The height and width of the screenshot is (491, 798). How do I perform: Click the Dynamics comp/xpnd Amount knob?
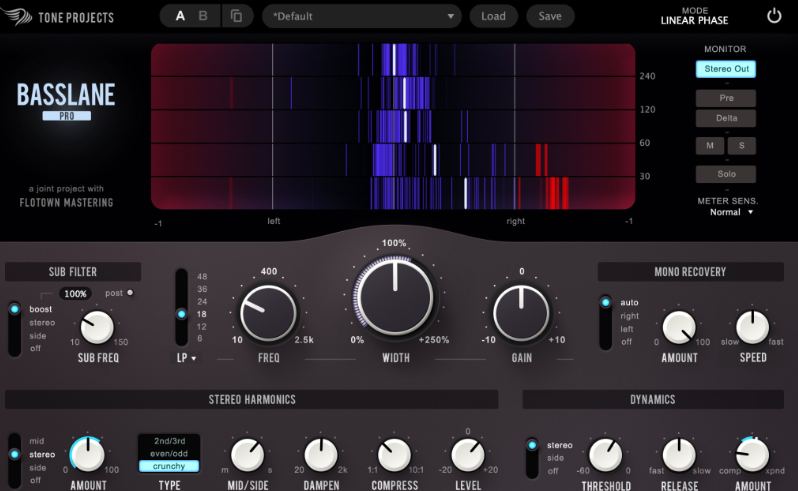[752, 454]
